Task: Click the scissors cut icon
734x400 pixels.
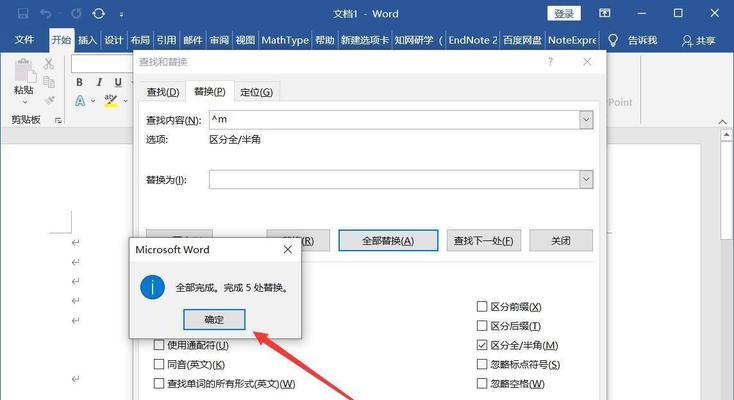Action: [49, 64]
